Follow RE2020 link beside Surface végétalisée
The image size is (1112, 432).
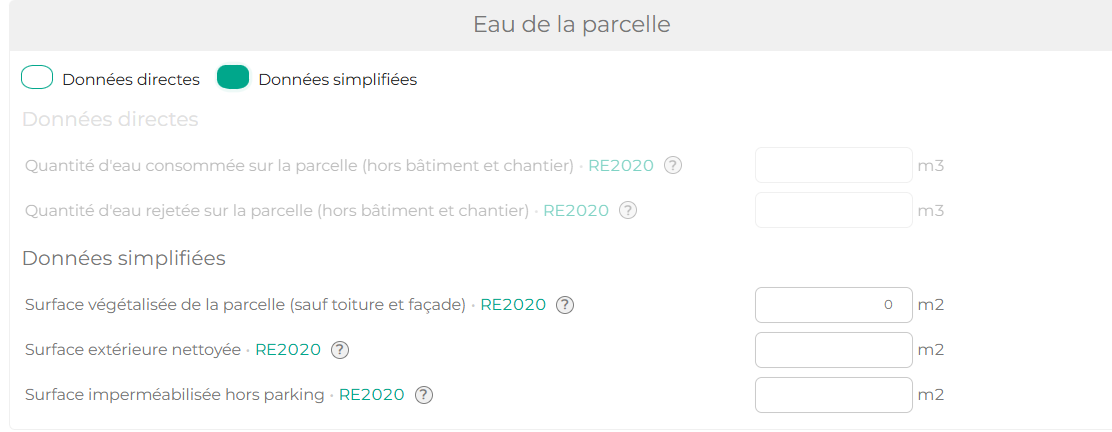point(513,305)
